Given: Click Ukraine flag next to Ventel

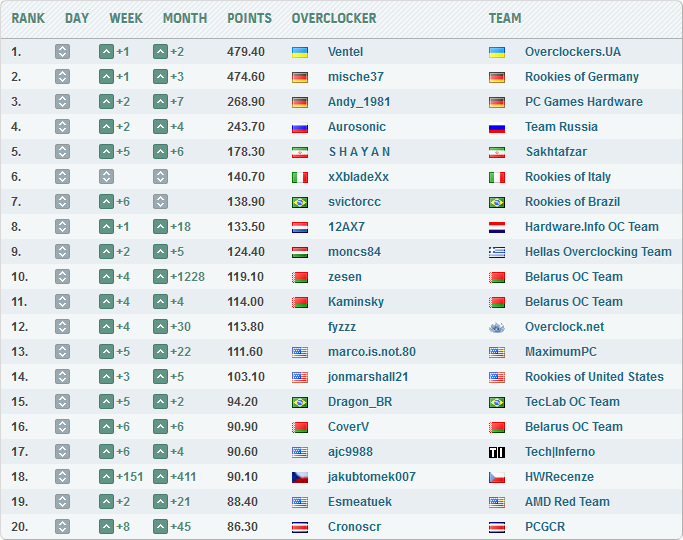Looking at the screenshot, I should click(x=299, y=52).
